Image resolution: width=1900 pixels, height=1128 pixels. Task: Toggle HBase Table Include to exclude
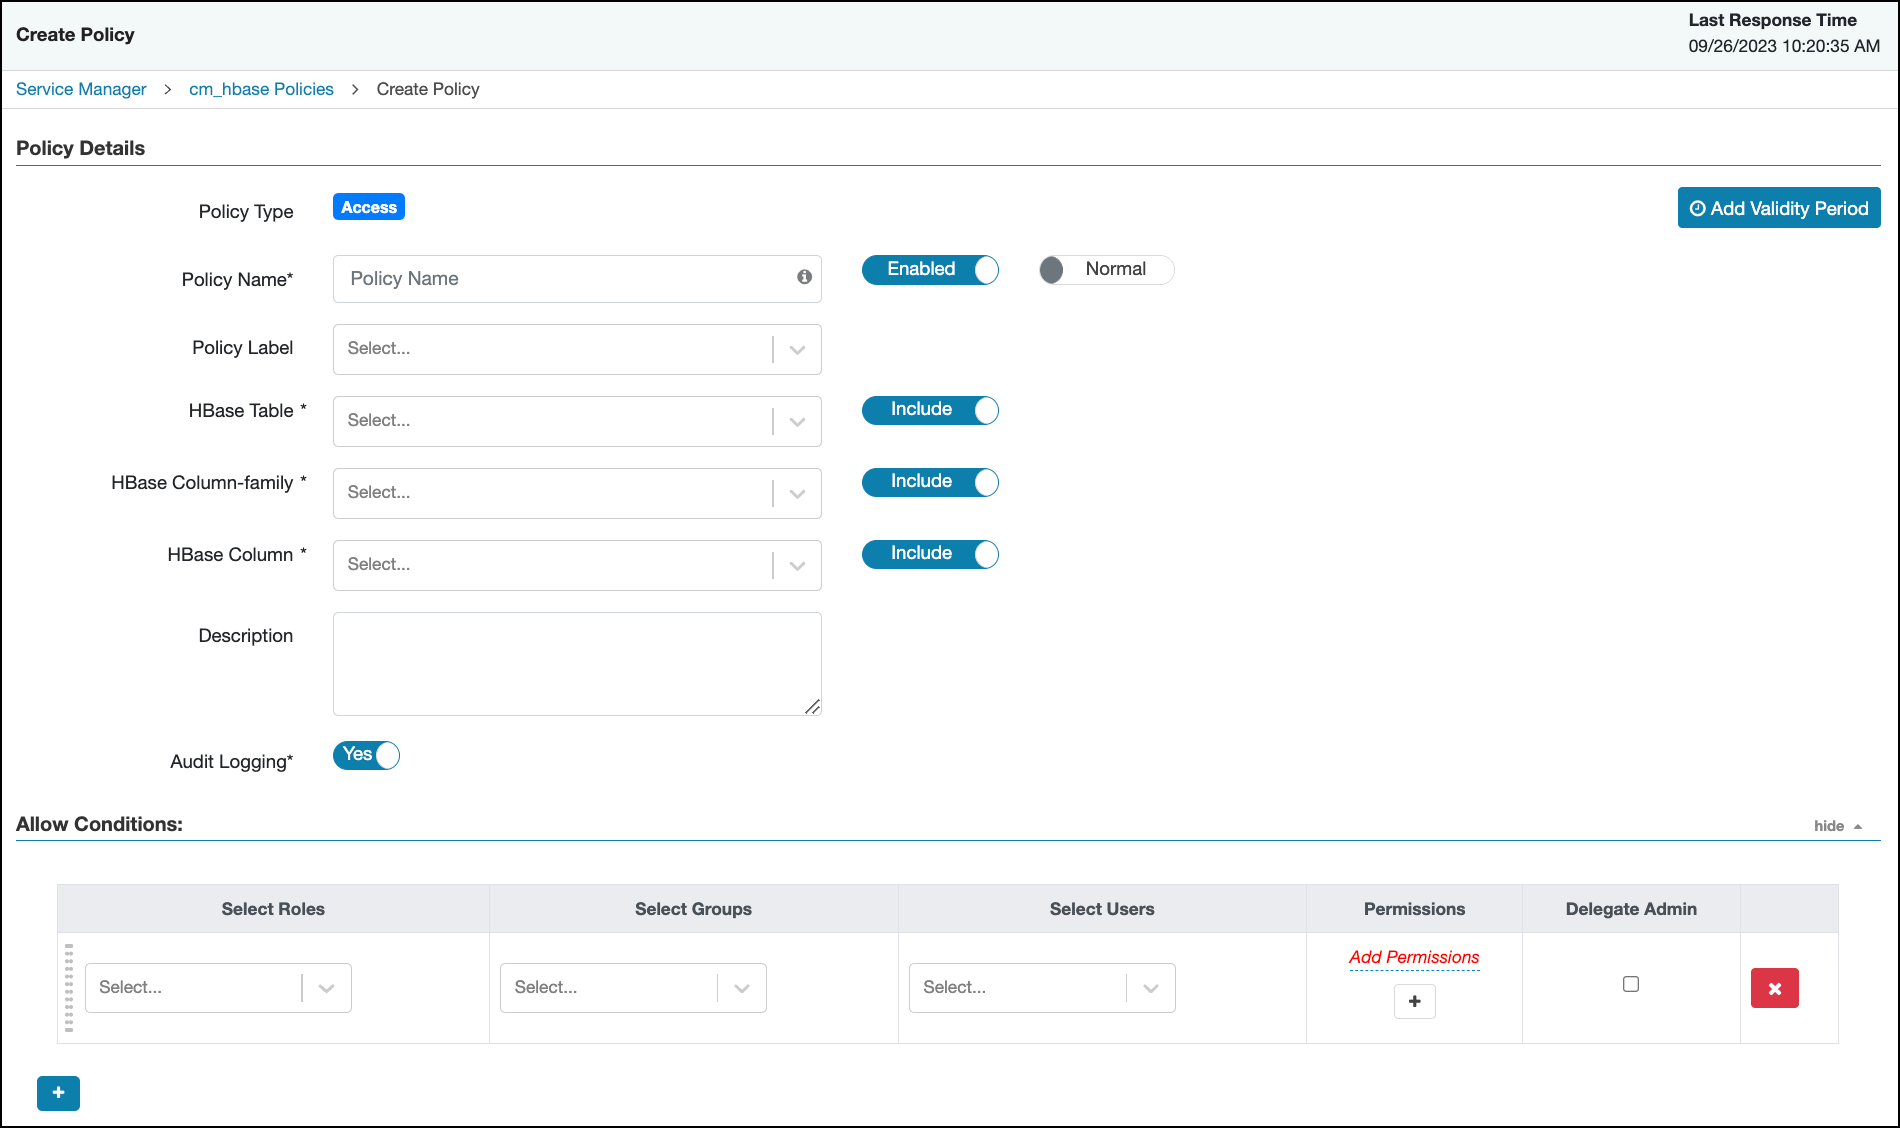click(929, 410)
